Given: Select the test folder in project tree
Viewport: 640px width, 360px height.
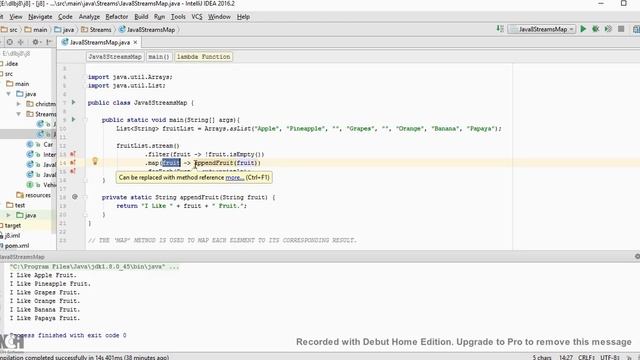Looking at the screenshot, I should coord(16,205).
